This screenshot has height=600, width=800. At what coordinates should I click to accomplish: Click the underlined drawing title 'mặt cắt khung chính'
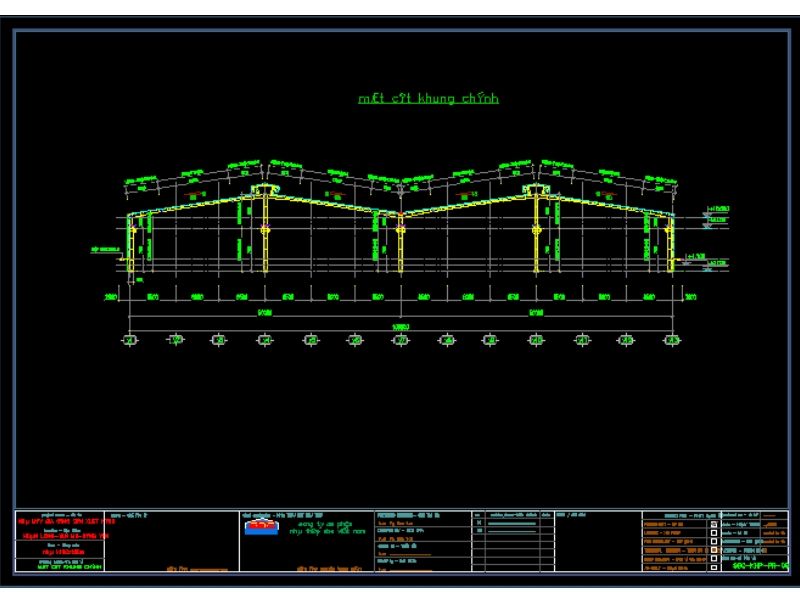[x=428, y=98]
